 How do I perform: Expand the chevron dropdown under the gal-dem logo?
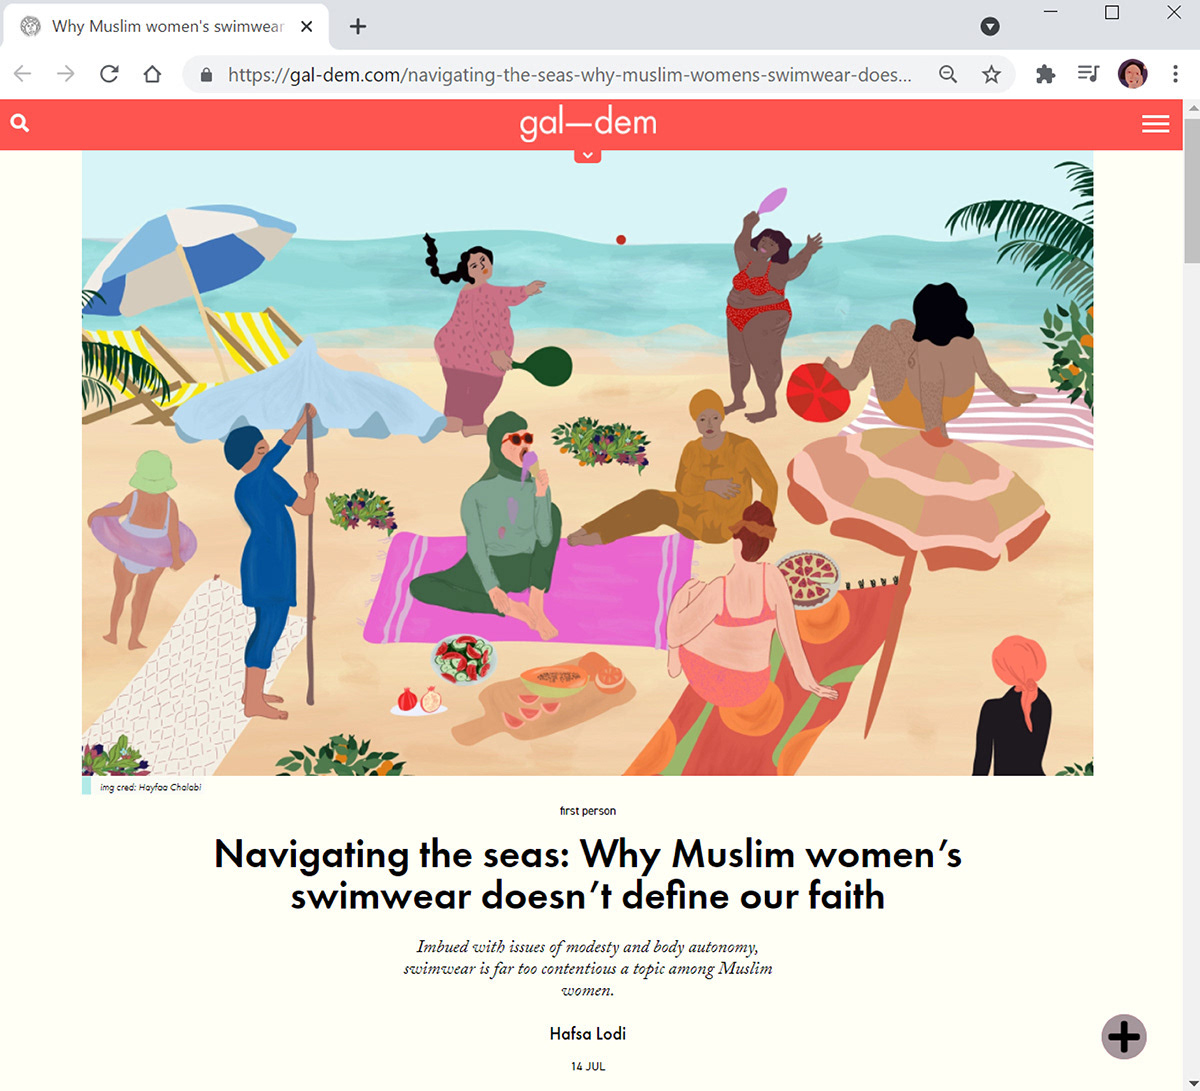588,155
